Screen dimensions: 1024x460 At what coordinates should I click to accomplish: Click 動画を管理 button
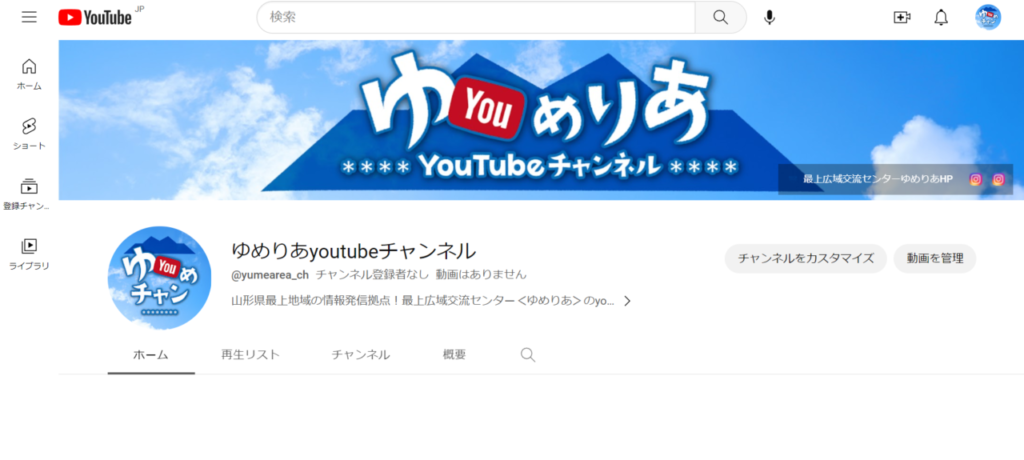(x=935, y=259)
